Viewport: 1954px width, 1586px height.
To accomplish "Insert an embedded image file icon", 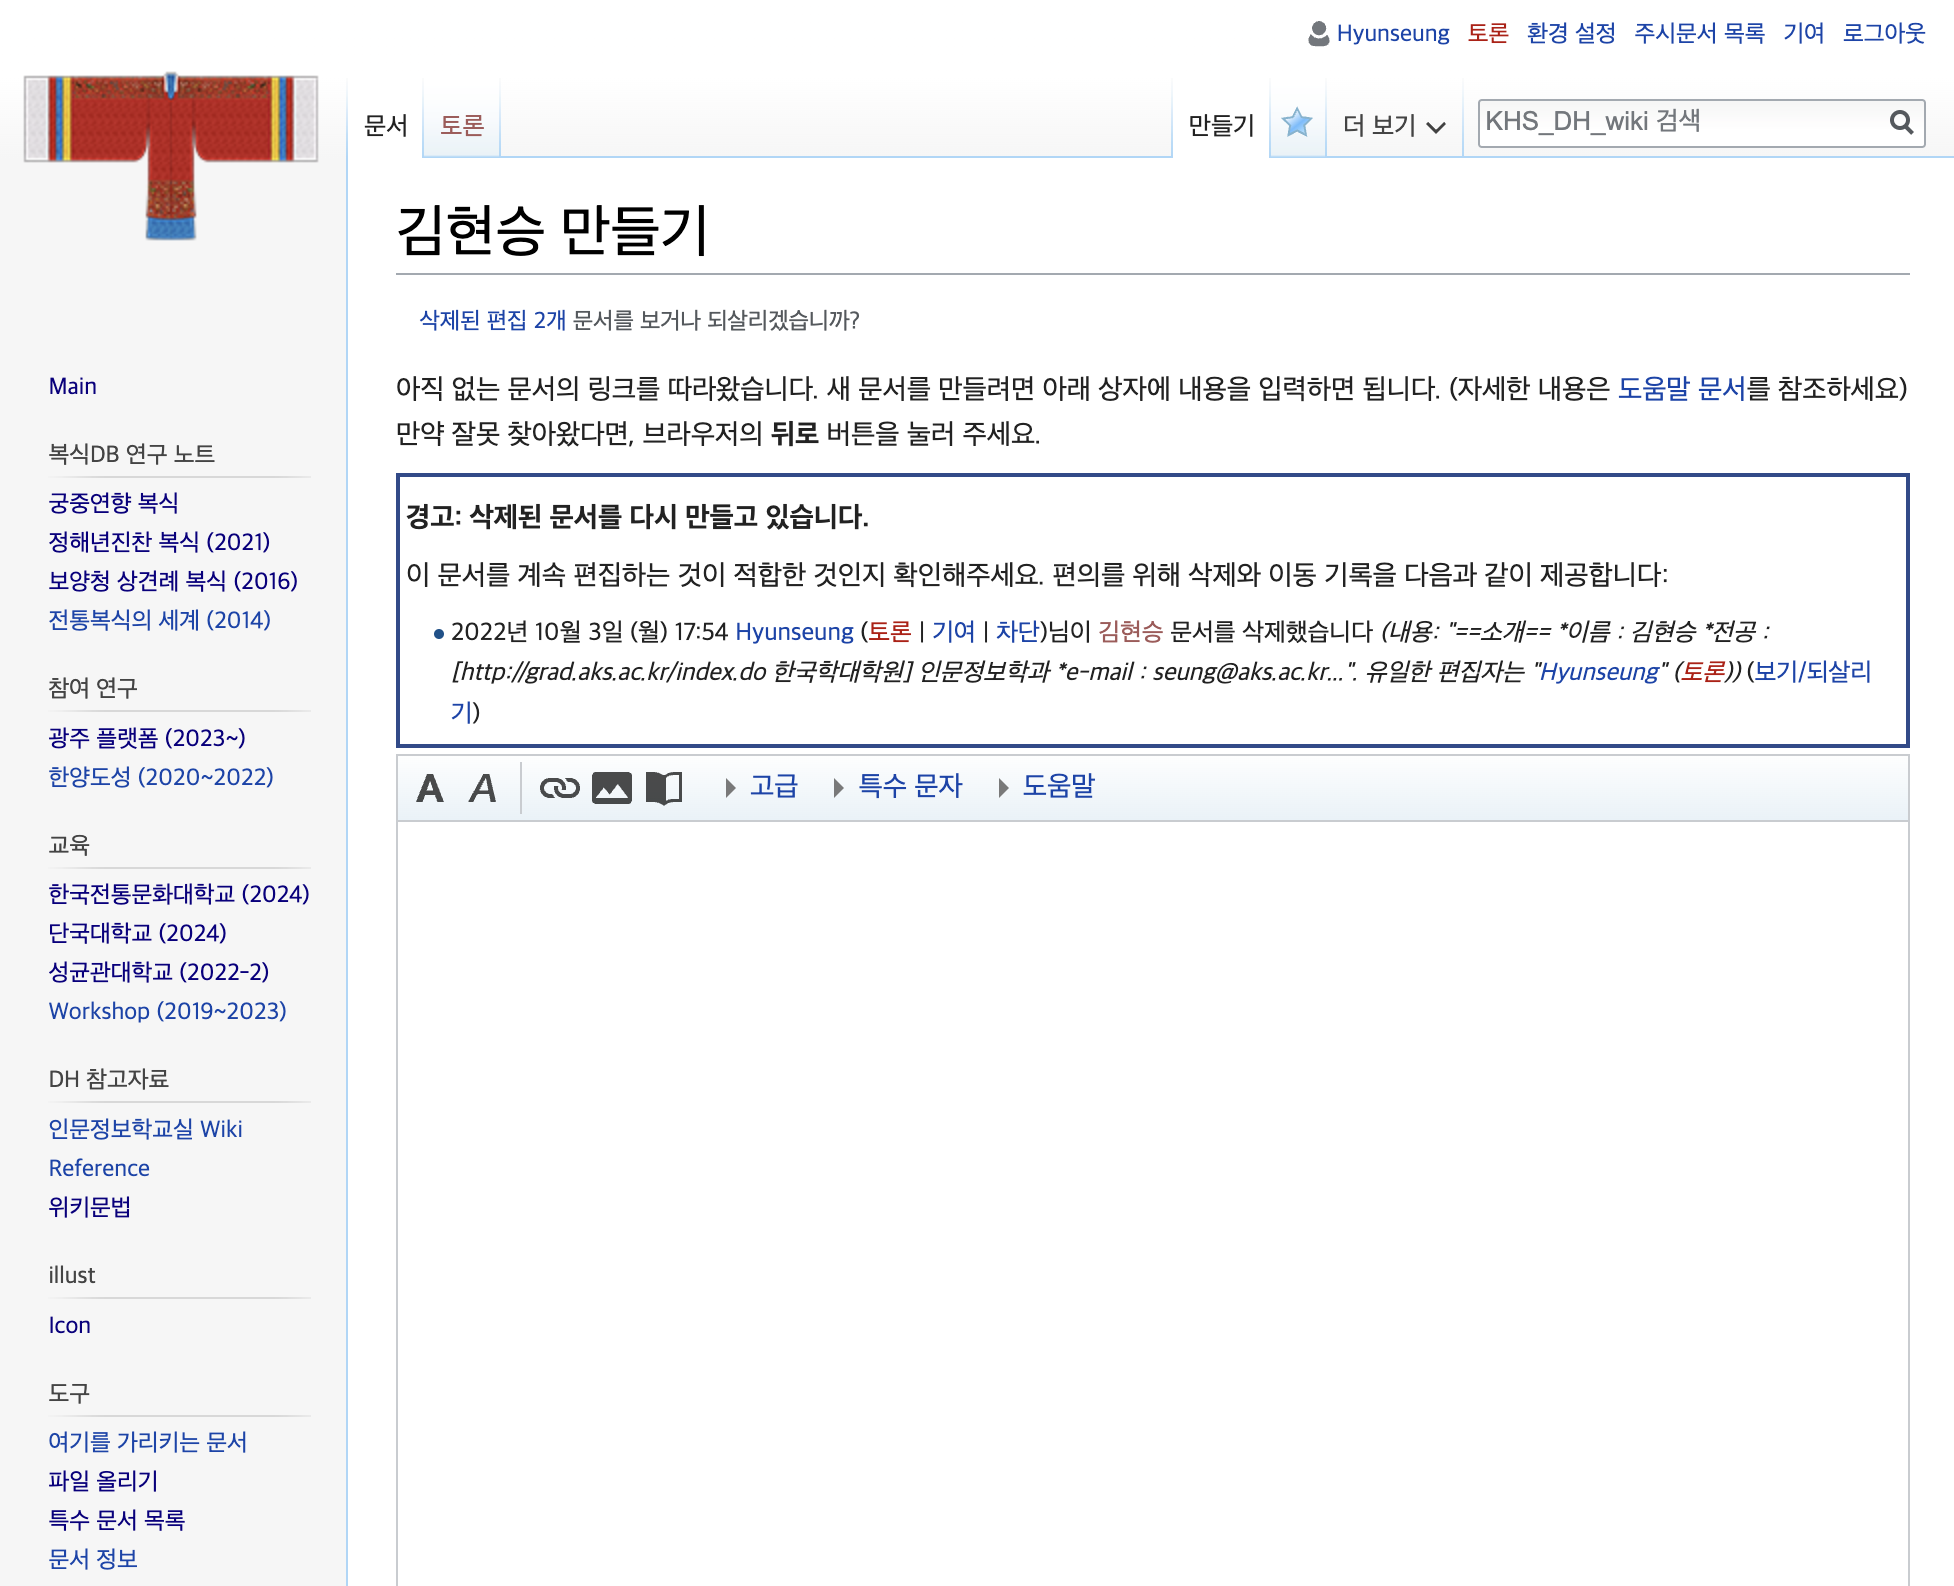I will pyautogui.click(x=612, y=788).
